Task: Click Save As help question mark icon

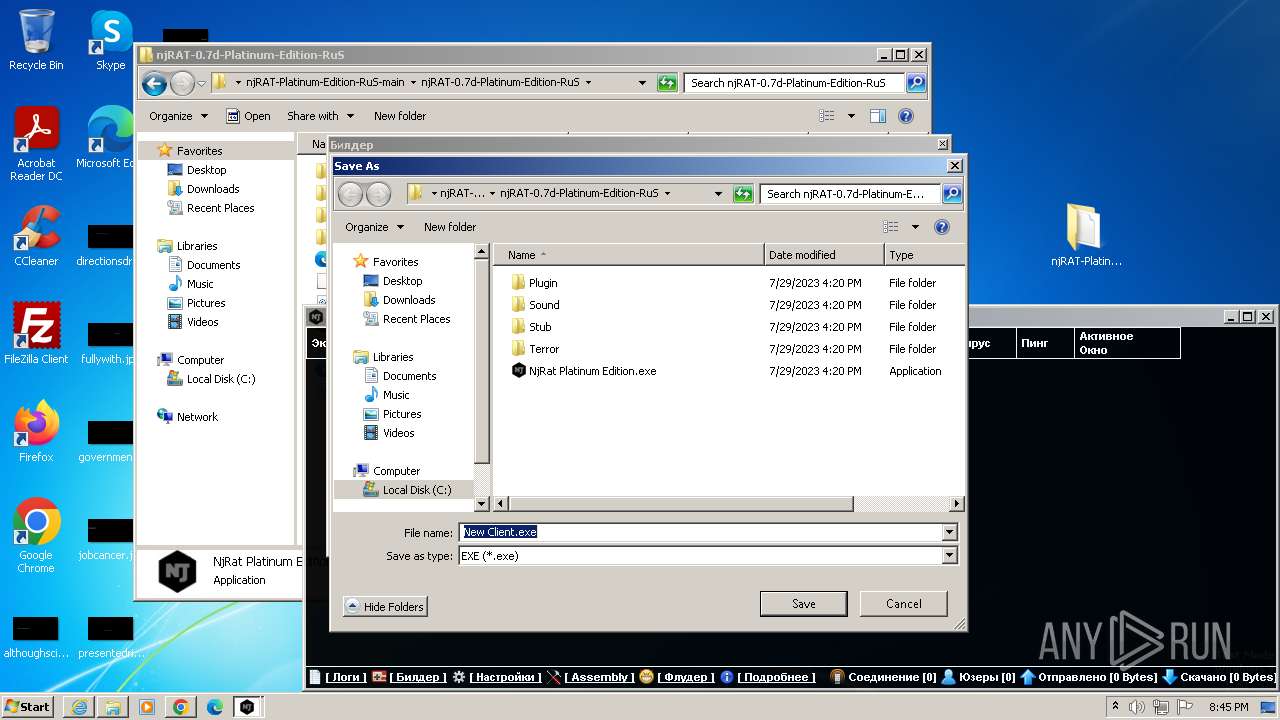Action: pyautogui.click(x=941, y=227)
